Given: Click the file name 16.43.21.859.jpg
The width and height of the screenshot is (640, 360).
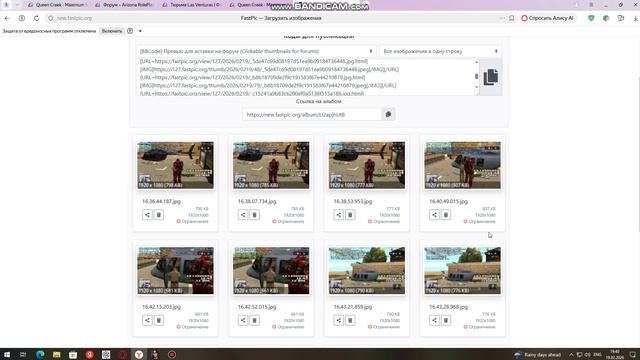Looking at the screenshot, I should point(353,307).
